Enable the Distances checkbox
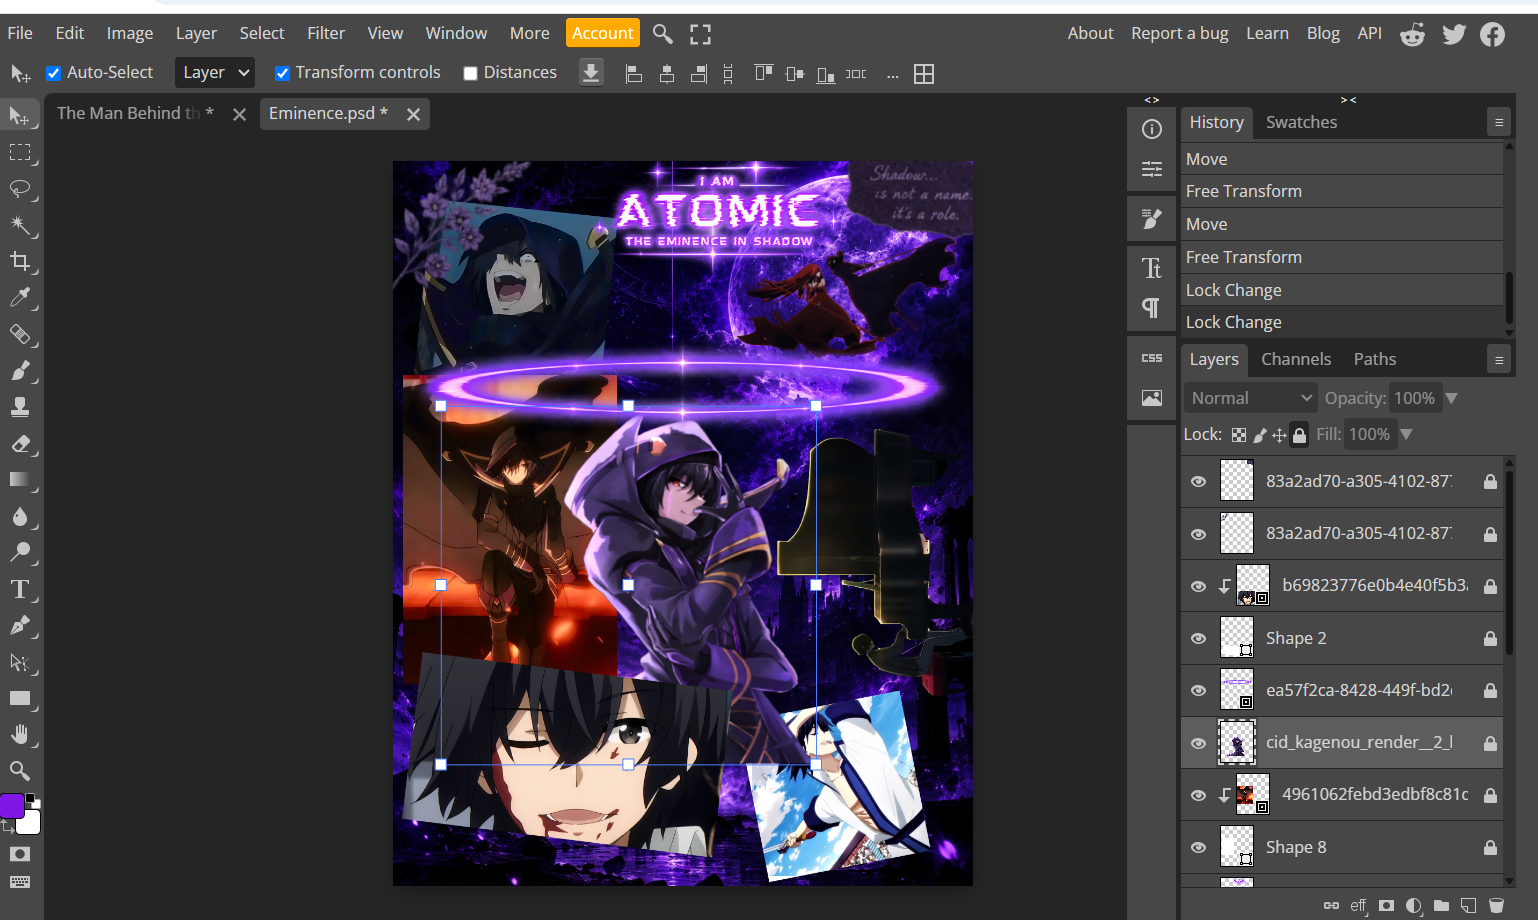This screenshot has height=920, width=1538. point(470,73)
